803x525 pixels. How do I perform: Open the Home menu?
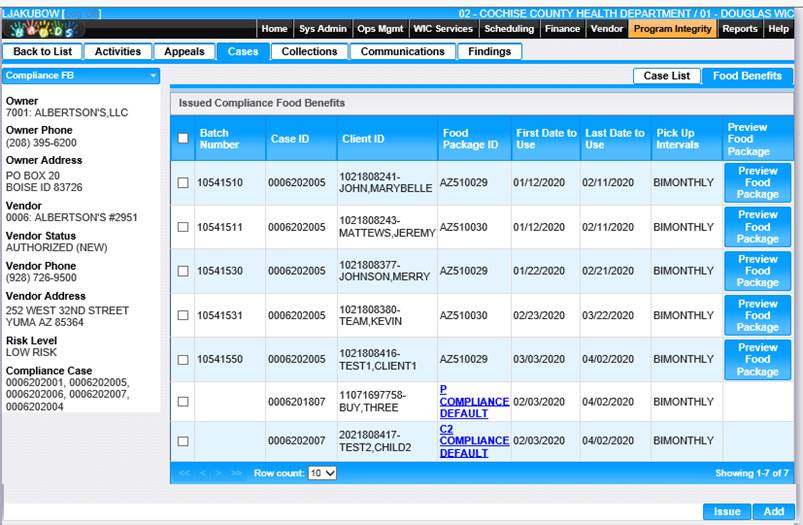274,29
